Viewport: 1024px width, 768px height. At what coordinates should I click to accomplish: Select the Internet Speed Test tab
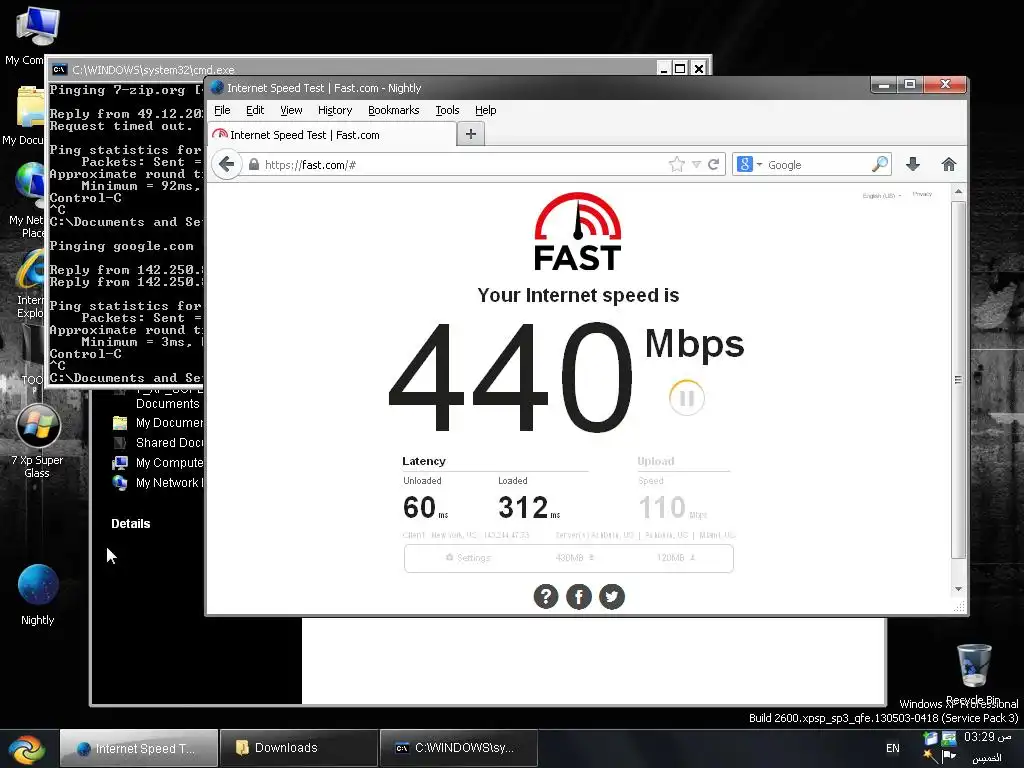click(332, 135)
